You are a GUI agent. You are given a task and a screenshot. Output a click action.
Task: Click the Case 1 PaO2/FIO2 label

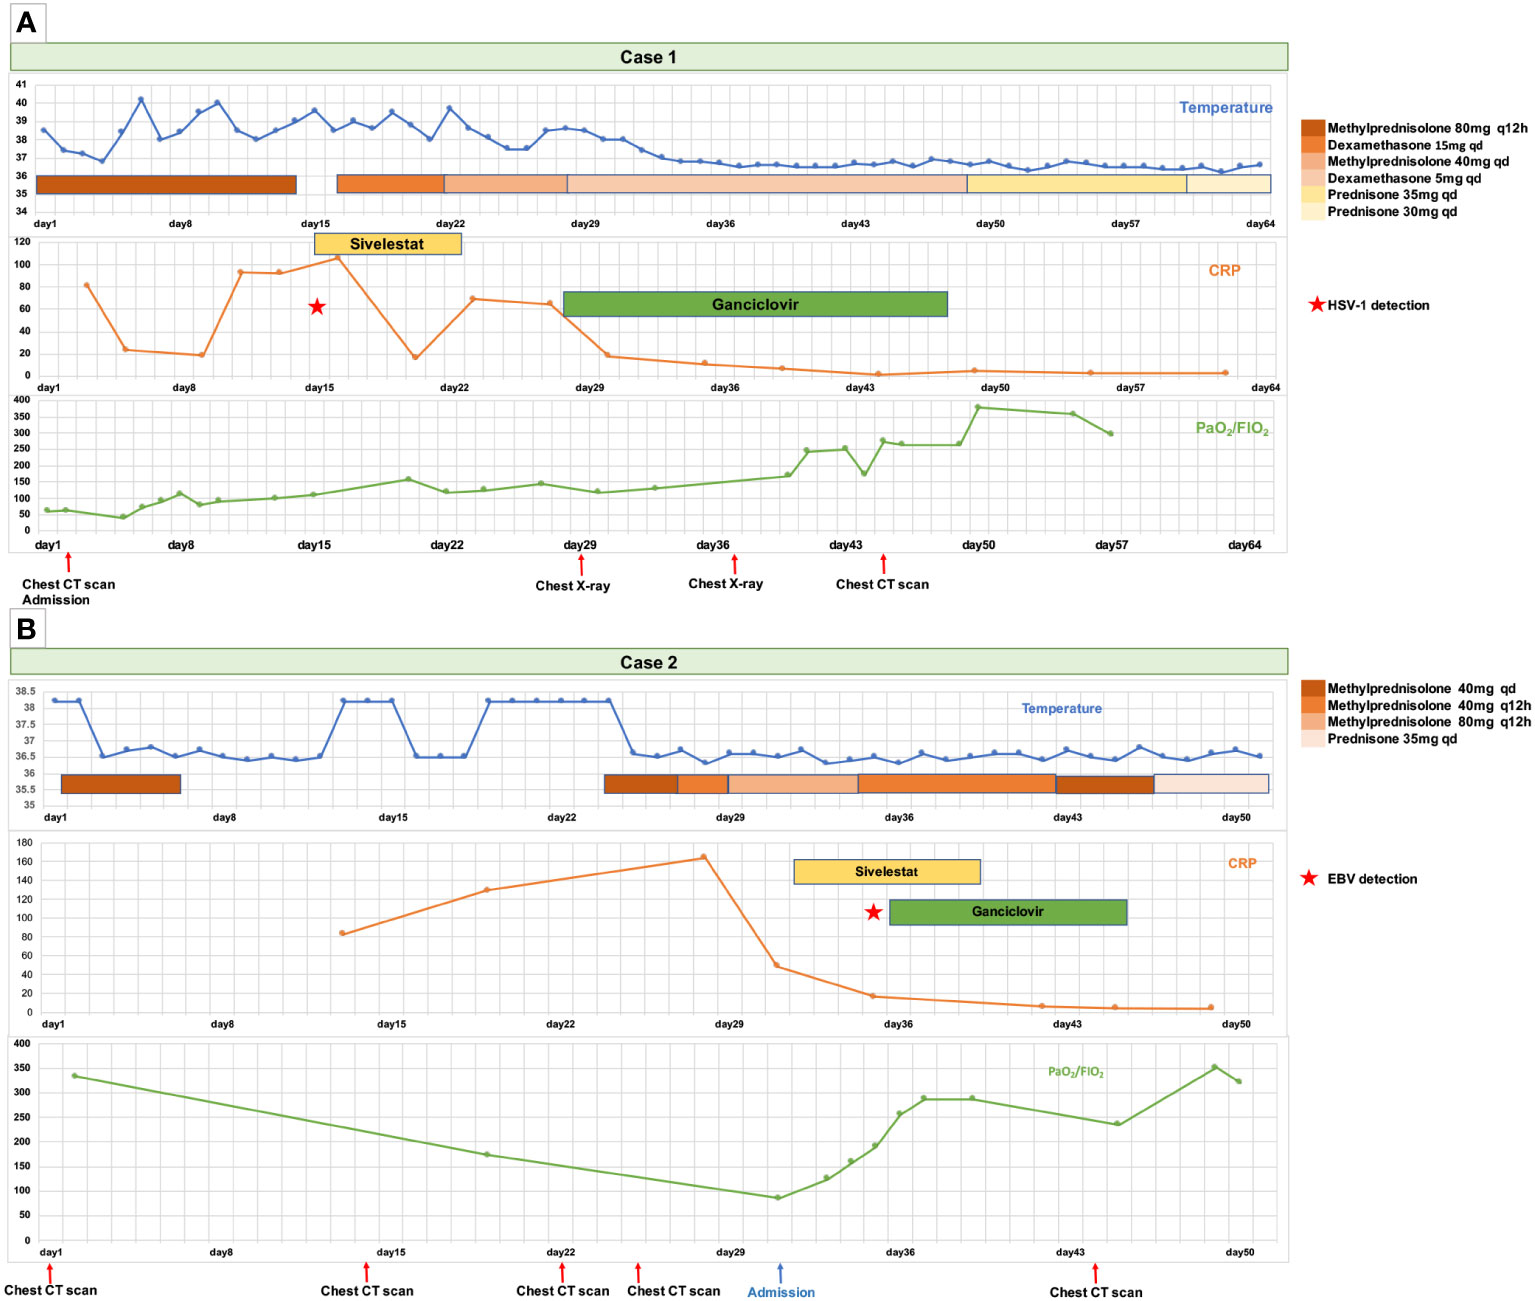click(1232, 428)
